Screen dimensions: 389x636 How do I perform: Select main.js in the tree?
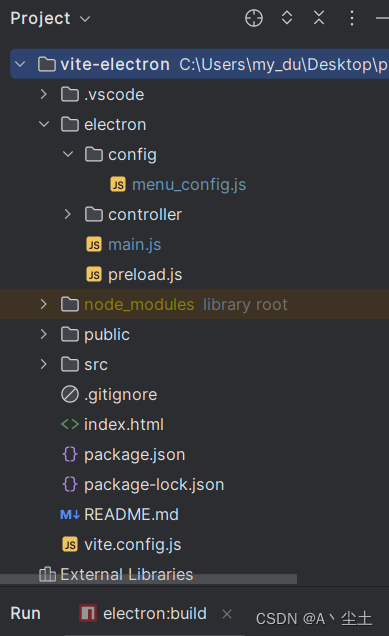tap(134, 245)
